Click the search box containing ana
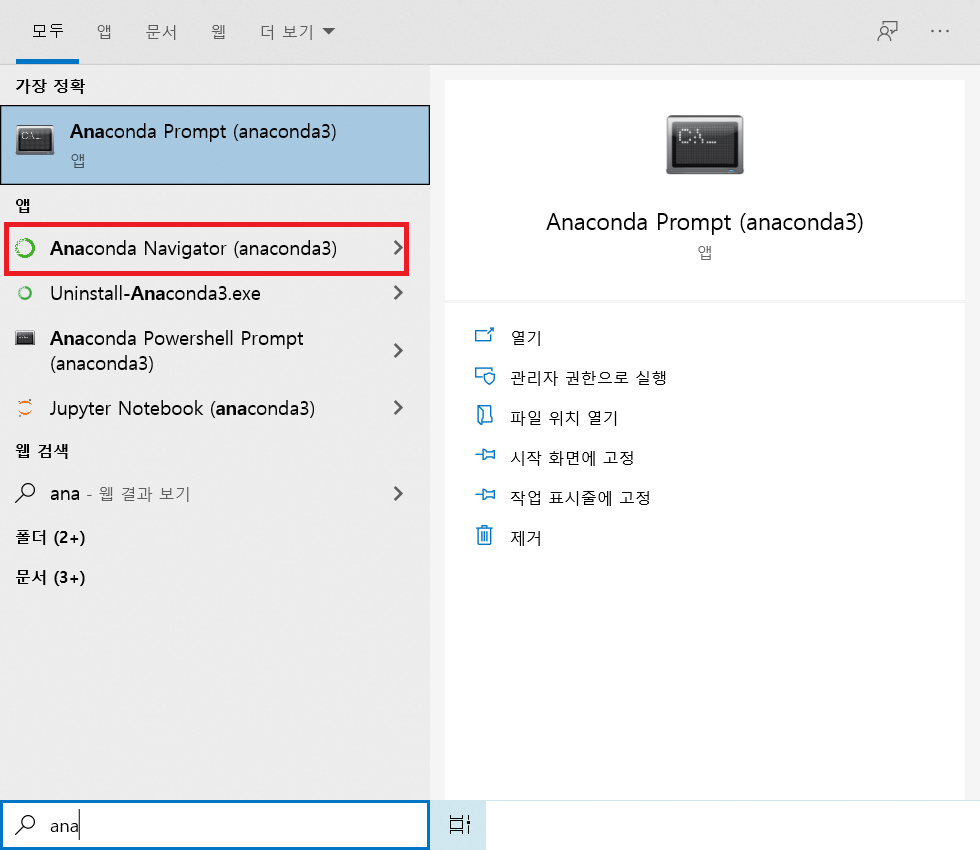The width and height of the screenshot is (980, 850). coord(215,826)
